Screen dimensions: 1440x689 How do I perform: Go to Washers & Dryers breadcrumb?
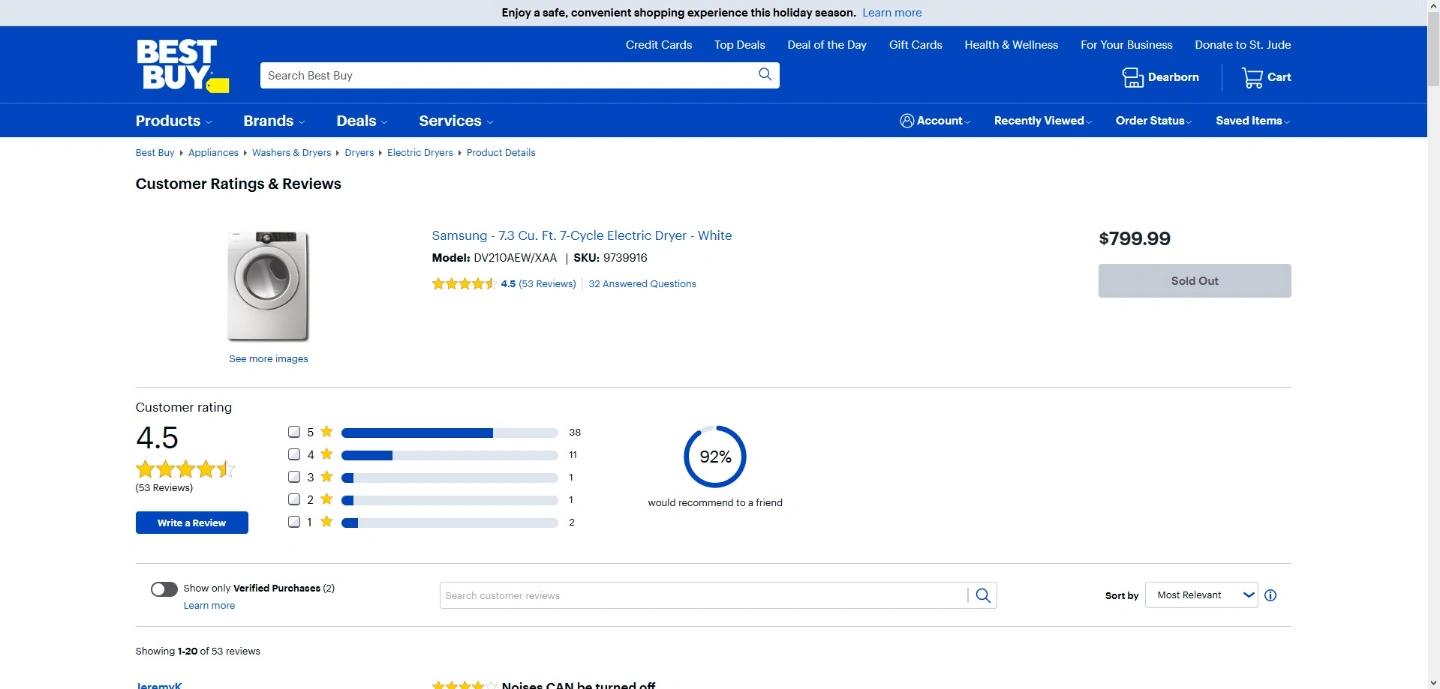291,153
